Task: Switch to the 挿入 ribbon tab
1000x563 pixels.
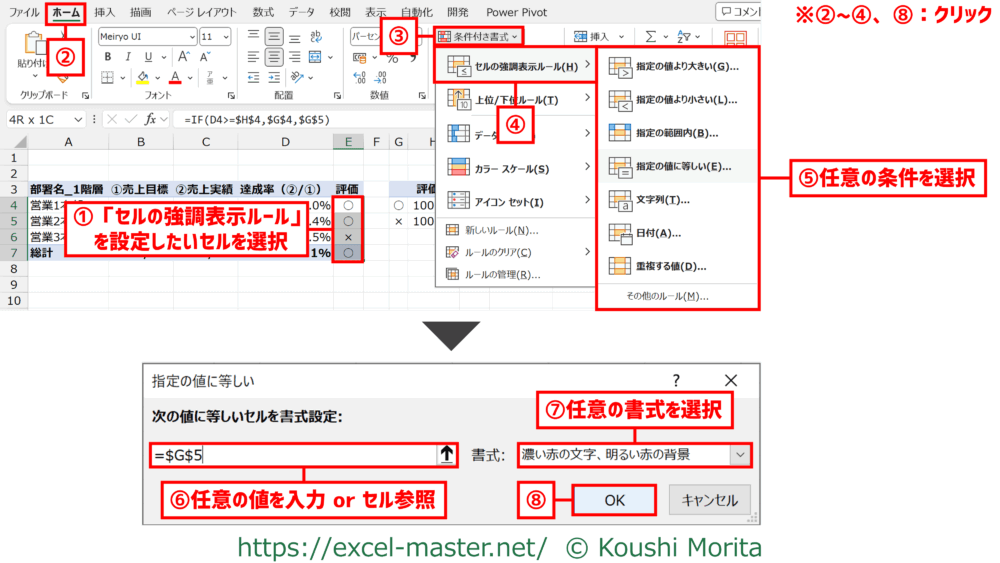Action: point(105,12)
